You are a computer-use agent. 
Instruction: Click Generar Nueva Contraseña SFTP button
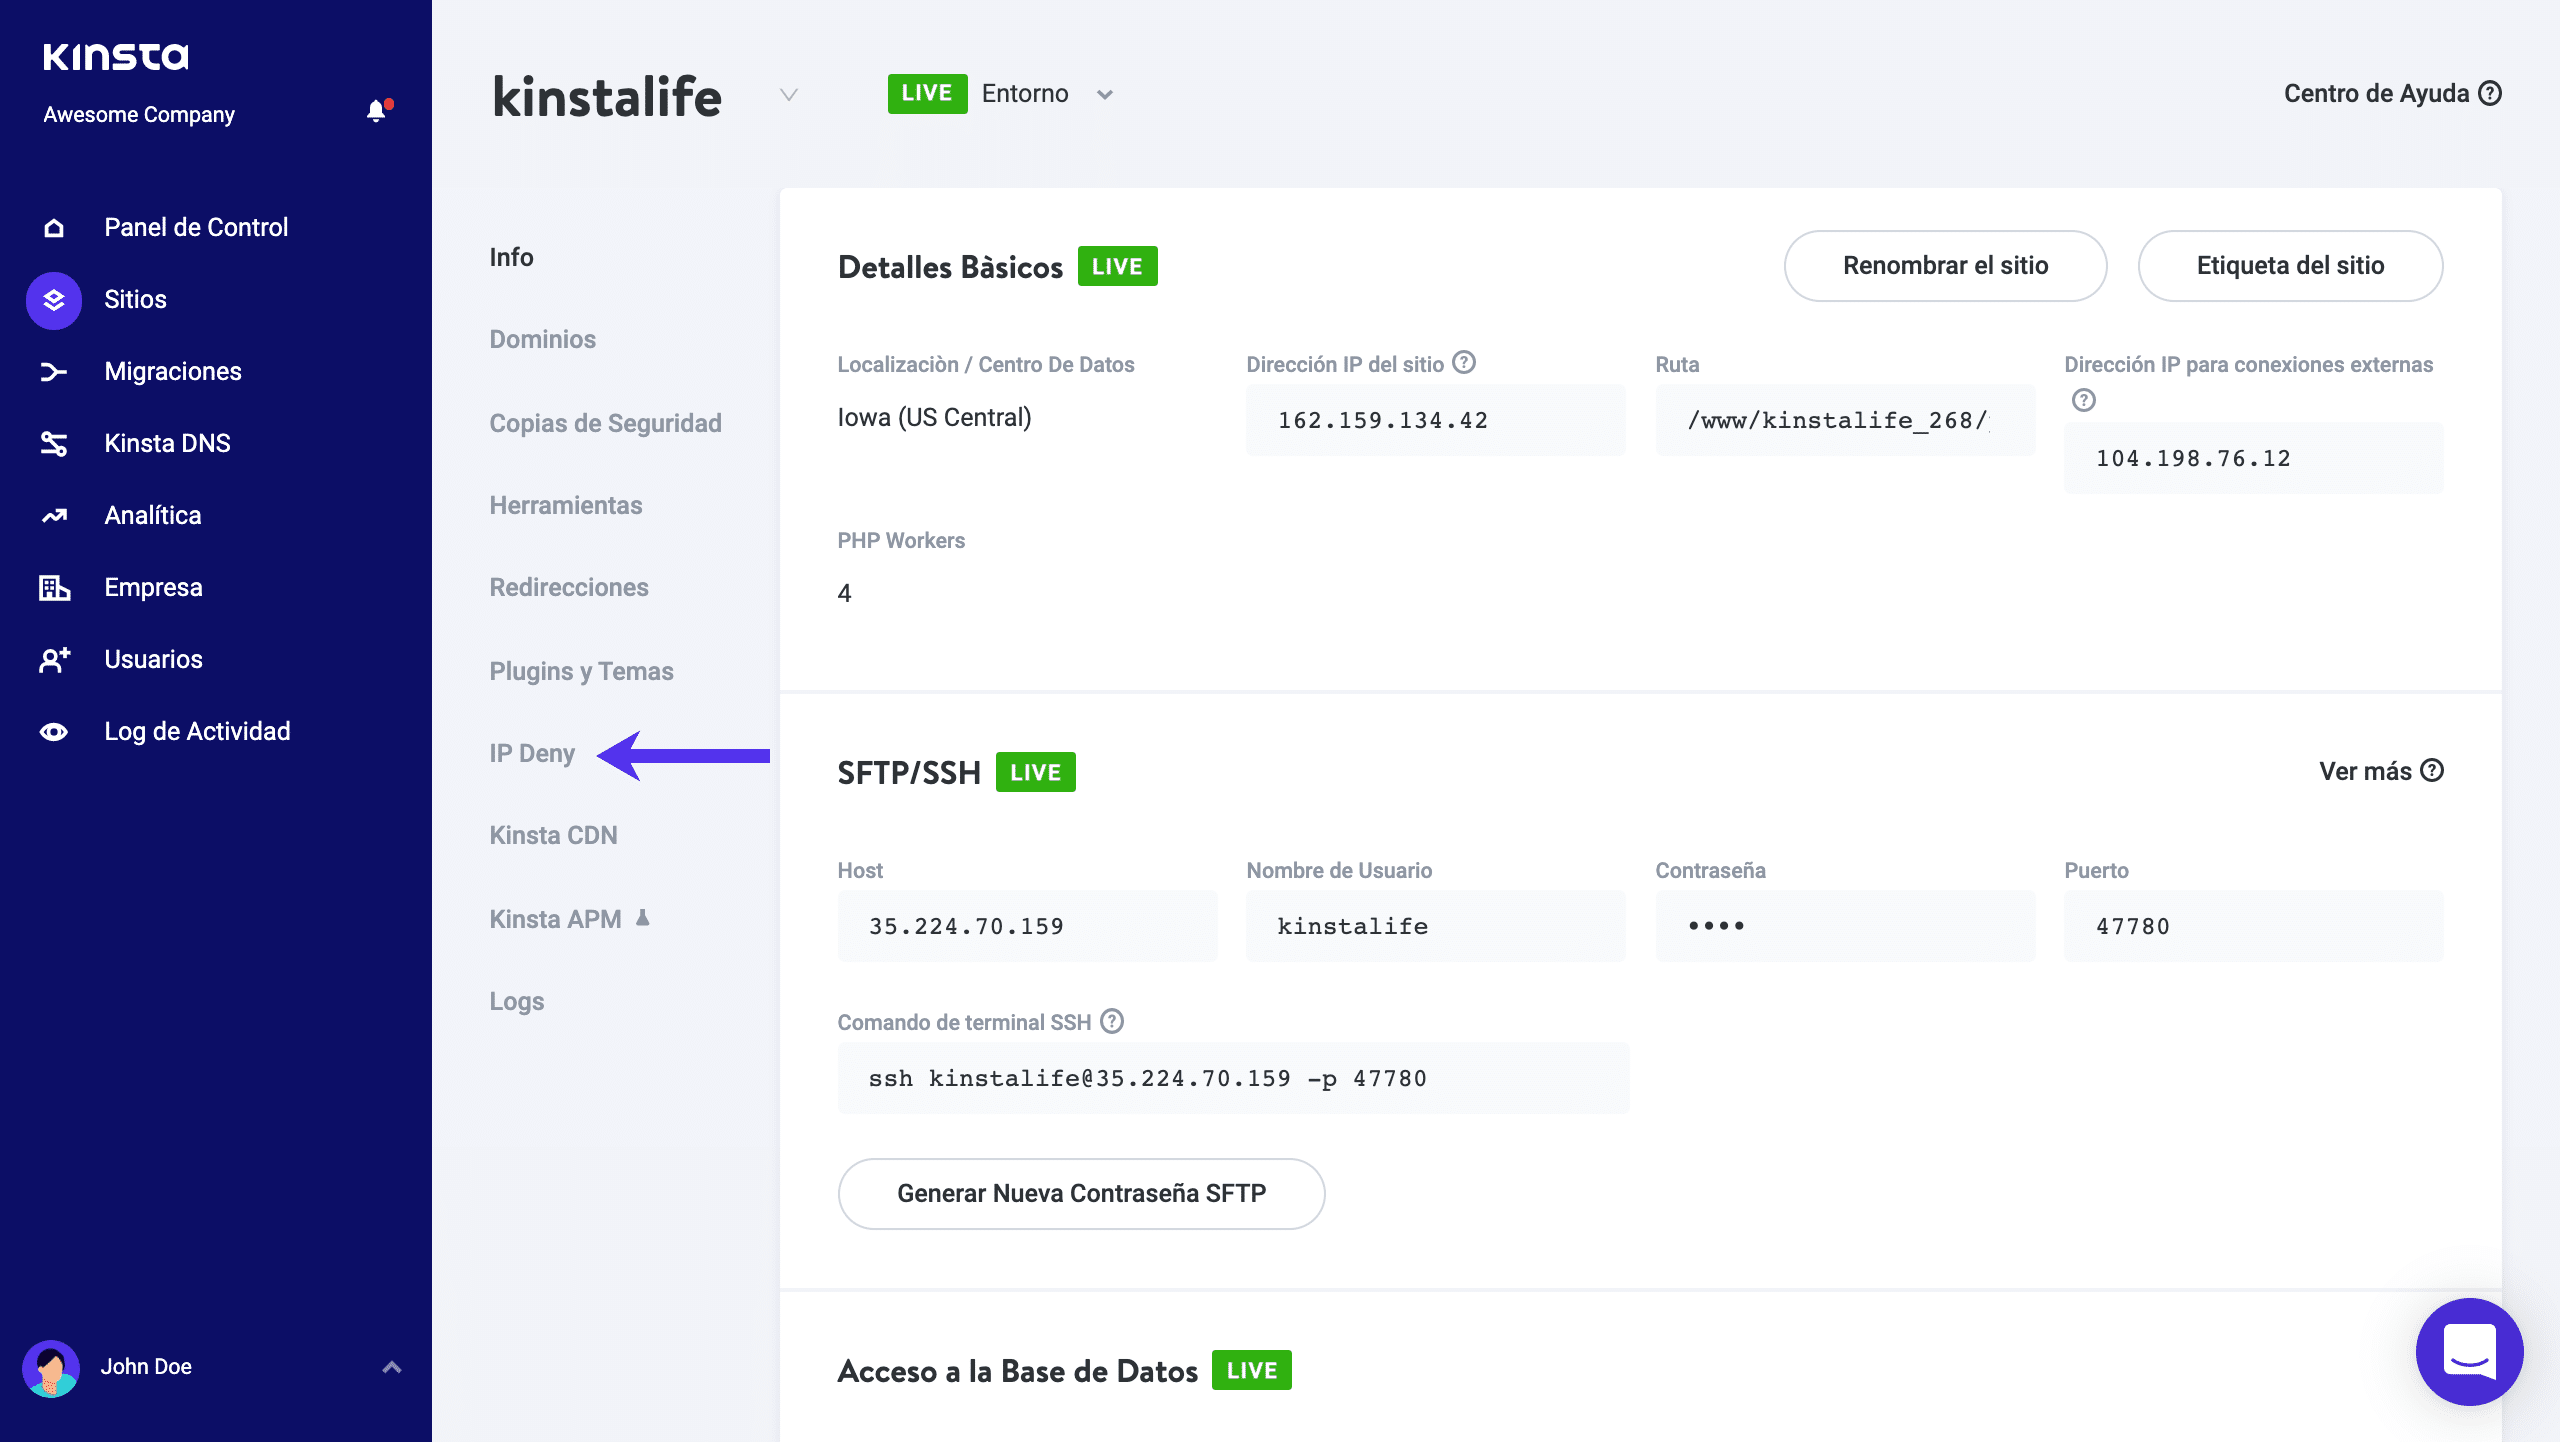[1081, 1193]
